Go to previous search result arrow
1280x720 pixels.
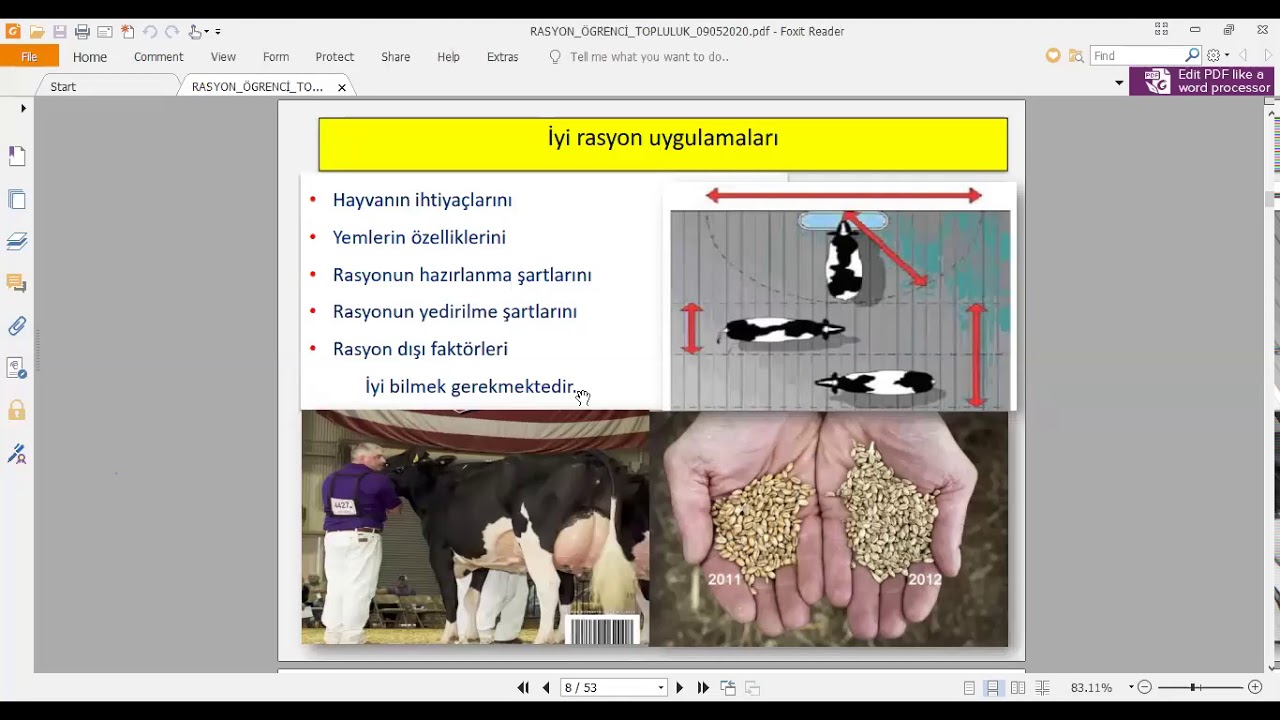pos(1243,56)
